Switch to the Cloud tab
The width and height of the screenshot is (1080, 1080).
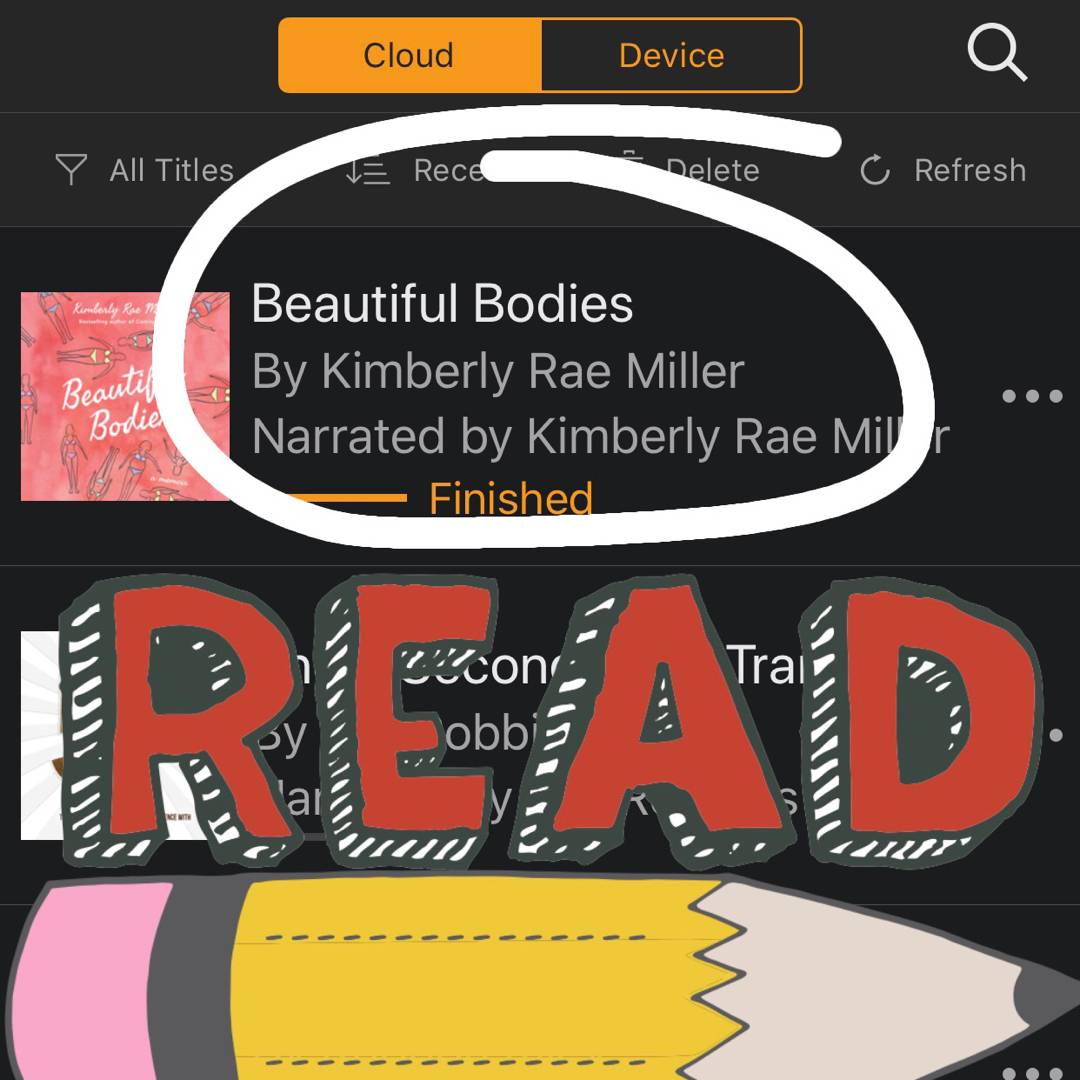[x=410, y=55]
